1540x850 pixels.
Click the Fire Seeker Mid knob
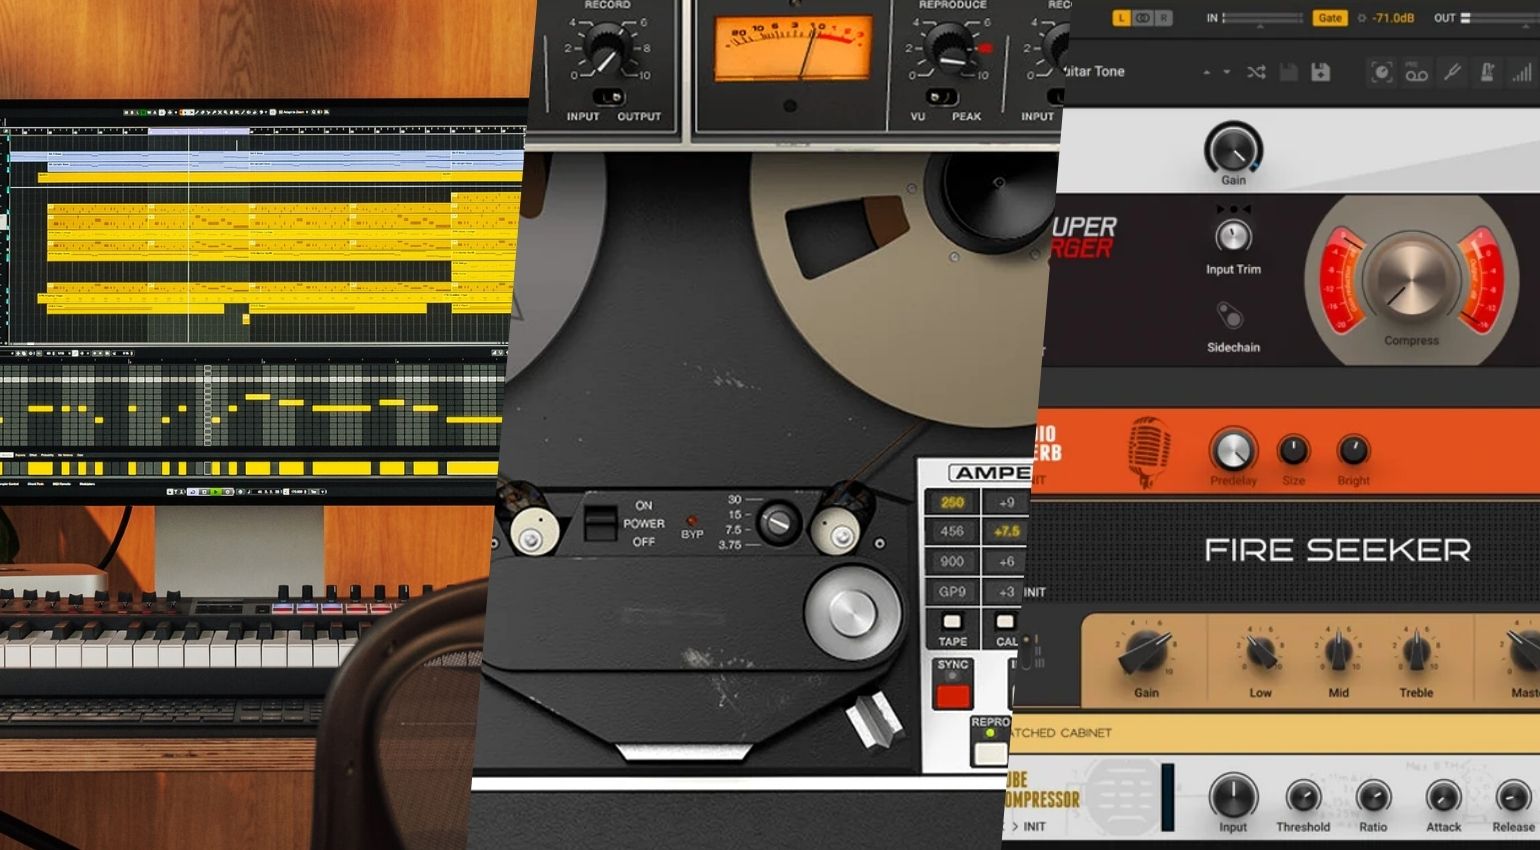1338,652
